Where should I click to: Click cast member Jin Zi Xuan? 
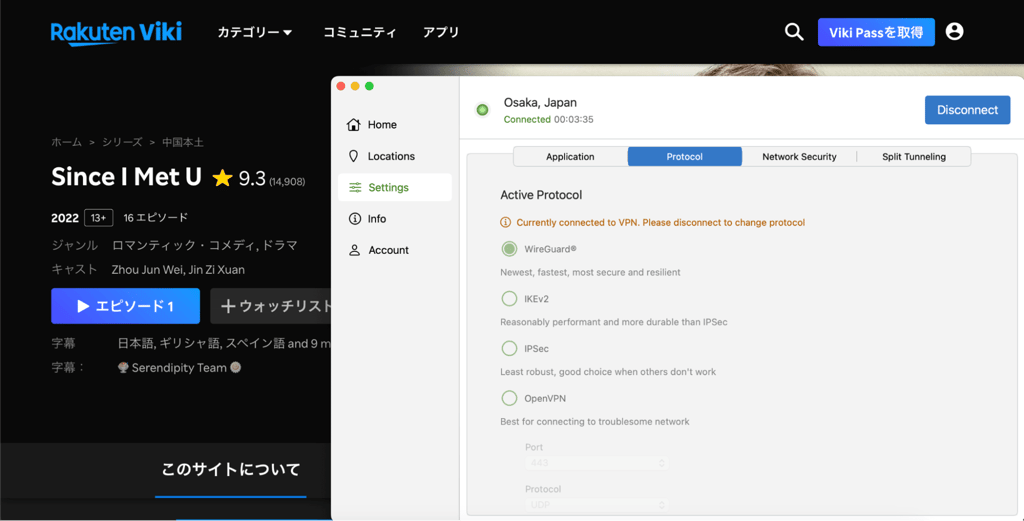(x=217, y=270)
